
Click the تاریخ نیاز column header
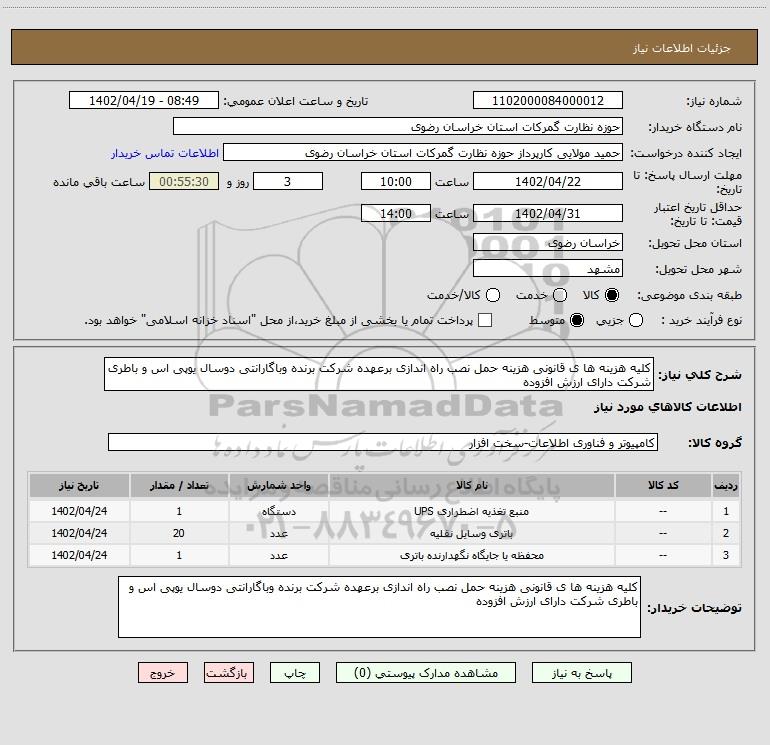pos(79,486)
